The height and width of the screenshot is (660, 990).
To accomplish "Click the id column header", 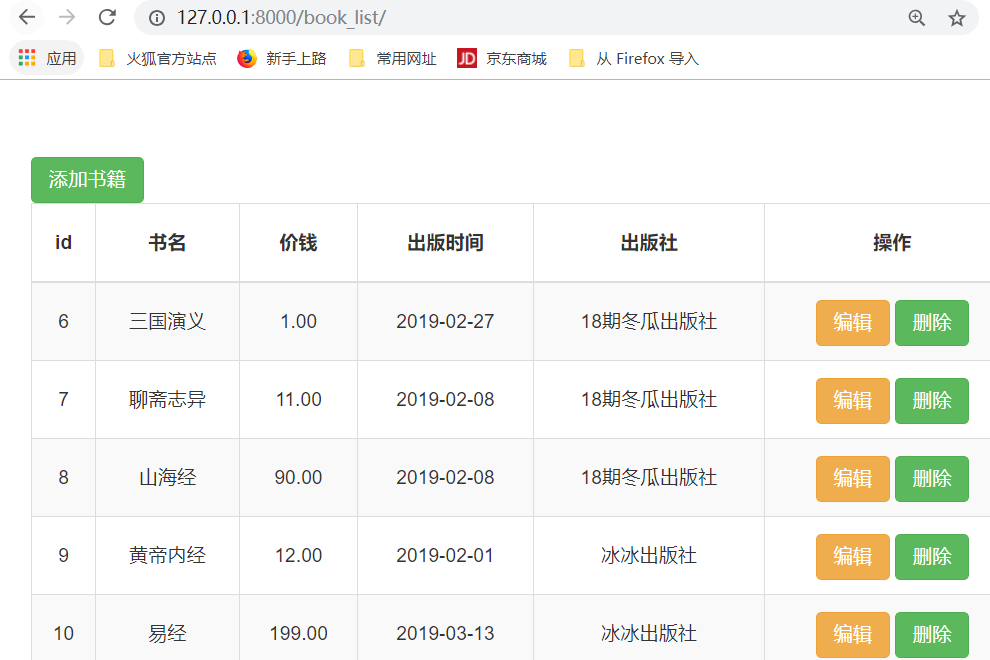I will [63, 243].
